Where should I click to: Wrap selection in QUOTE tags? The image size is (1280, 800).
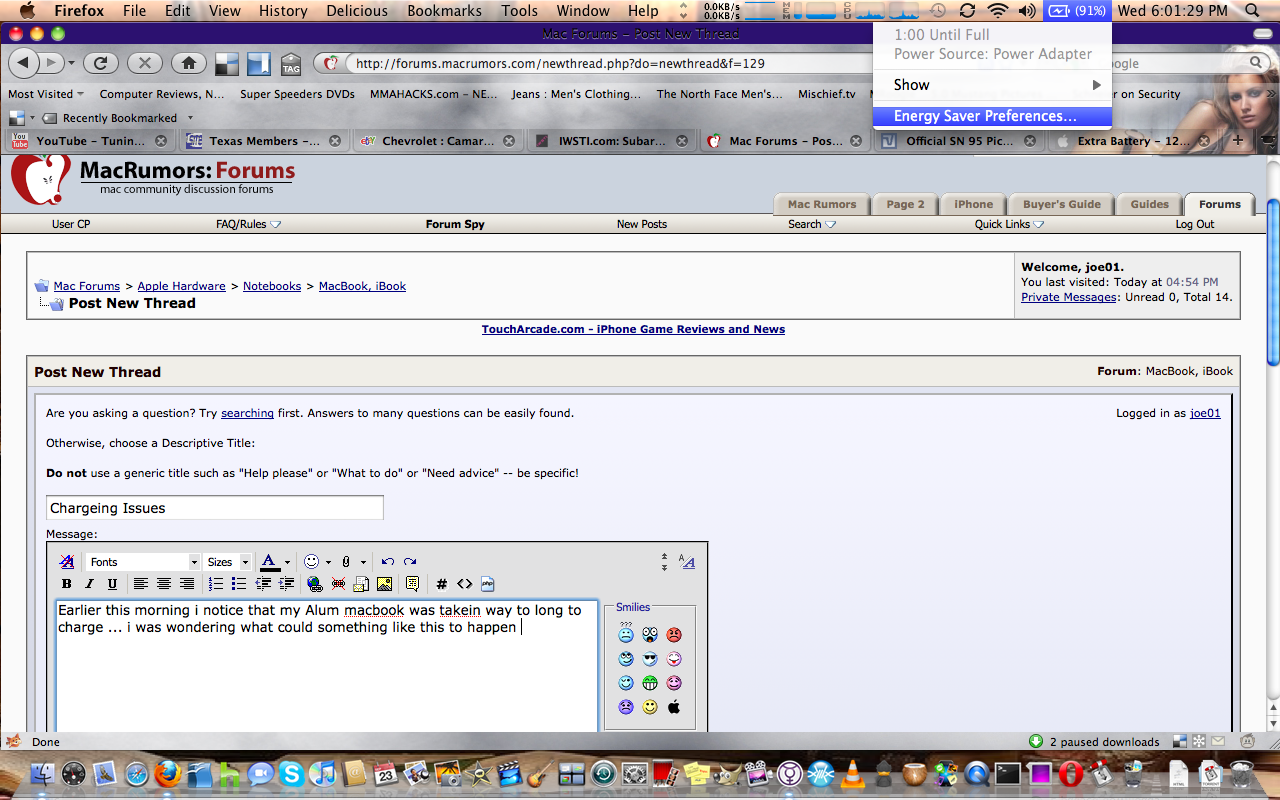[412, 584]
